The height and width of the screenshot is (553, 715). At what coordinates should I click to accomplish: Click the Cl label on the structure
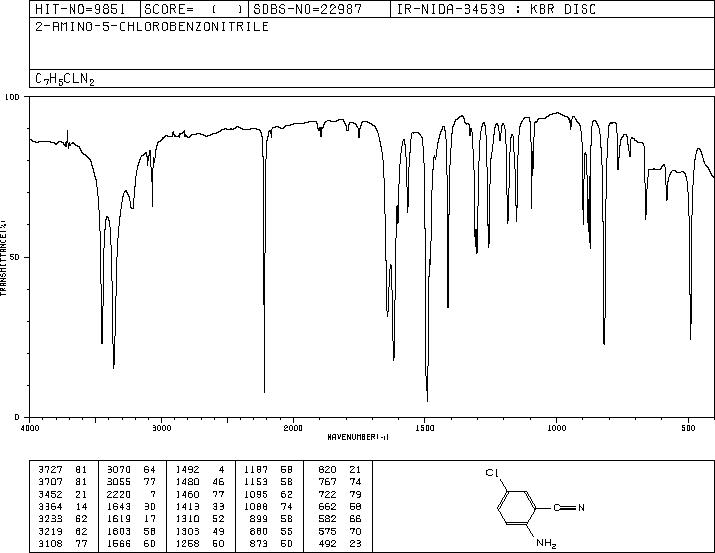tap(492, 473)
